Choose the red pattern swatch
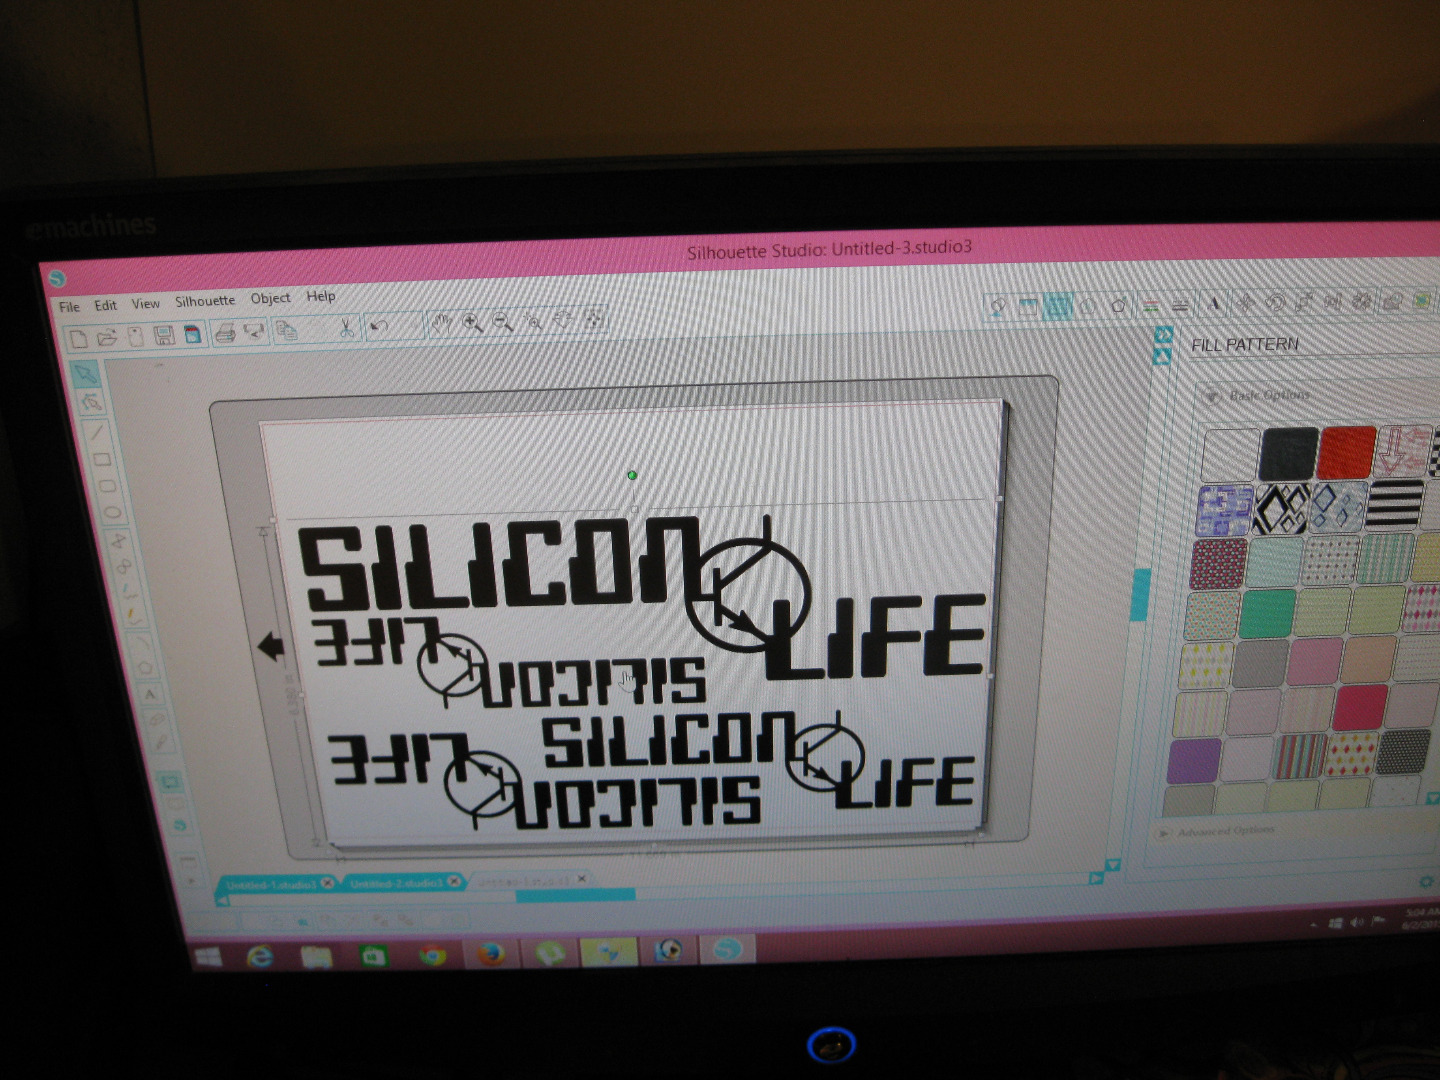The height and width of the screenshot is (1080, 1440). click(1346, 452)
